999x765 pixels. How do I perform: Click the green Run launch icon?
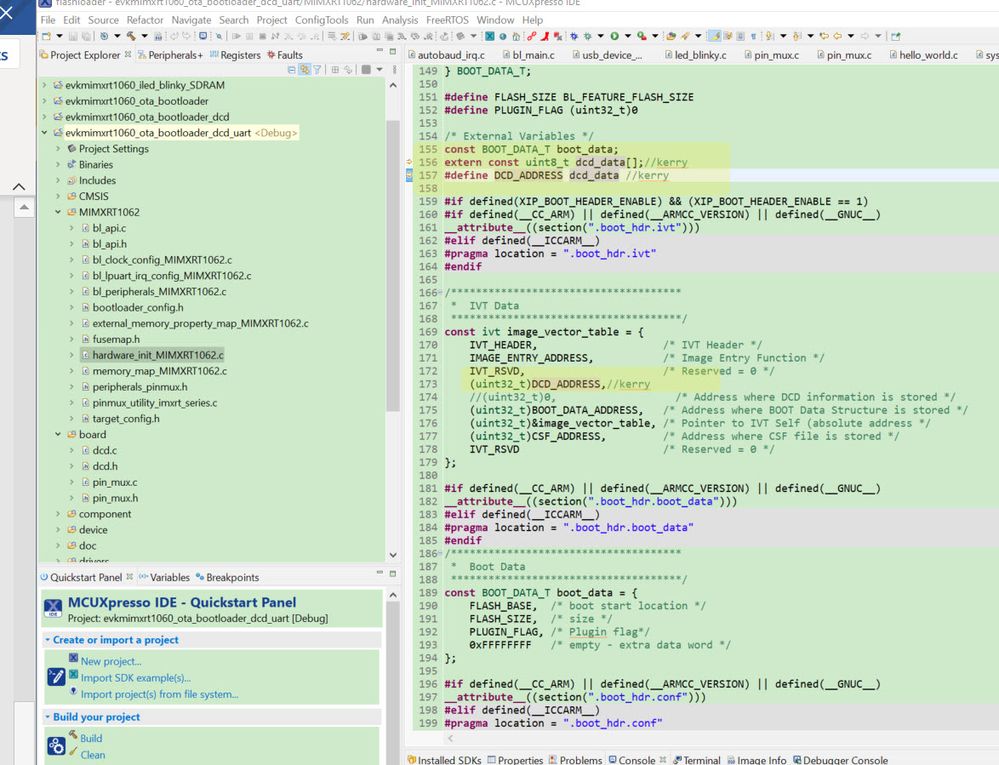tap(615, 36)
